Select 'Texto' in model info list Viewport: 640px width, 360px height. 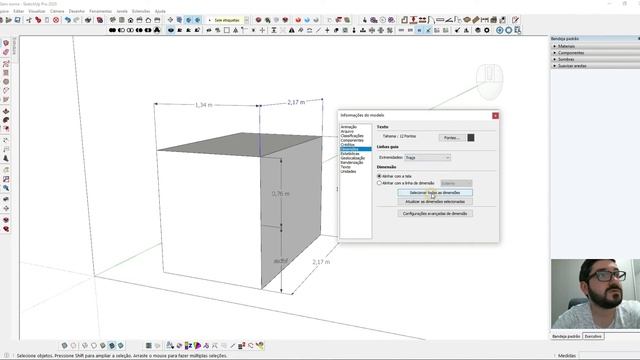tap(345, 167)
